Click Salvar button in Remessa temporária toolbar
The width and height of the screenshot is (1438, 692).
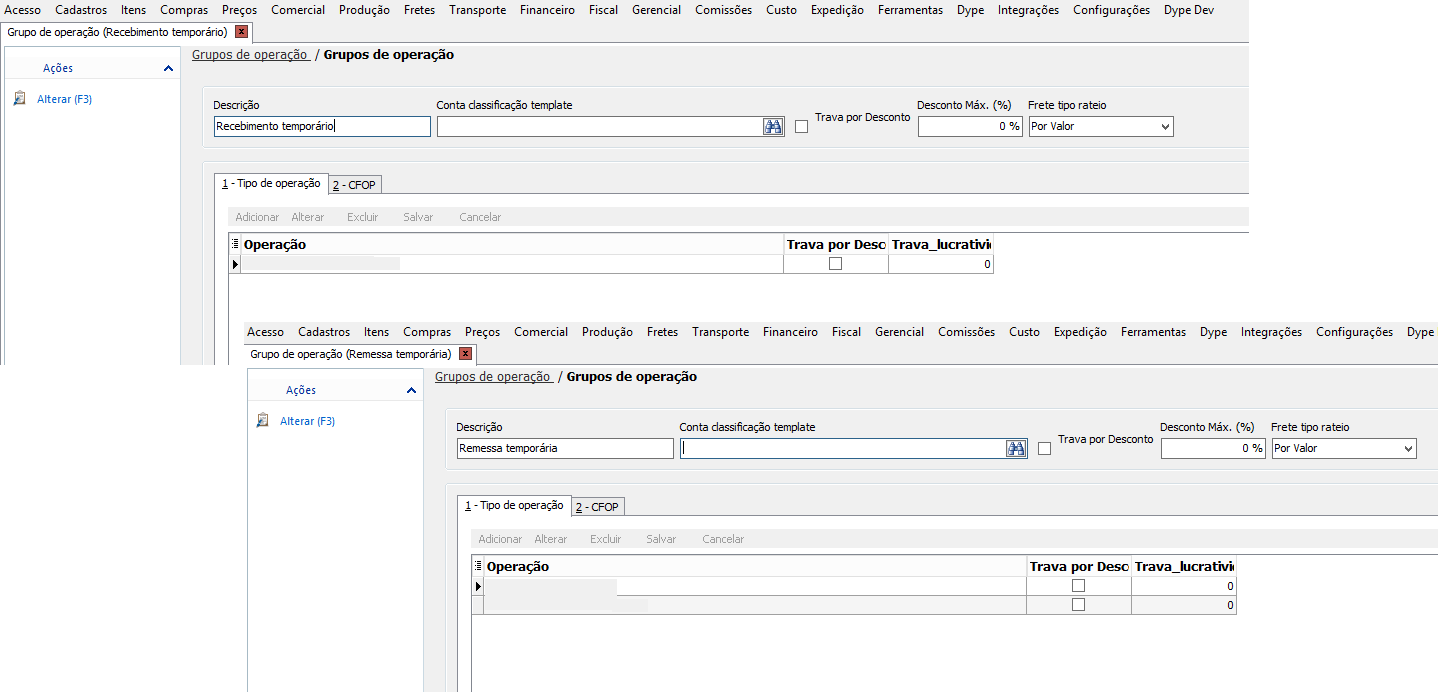(661, 539)
